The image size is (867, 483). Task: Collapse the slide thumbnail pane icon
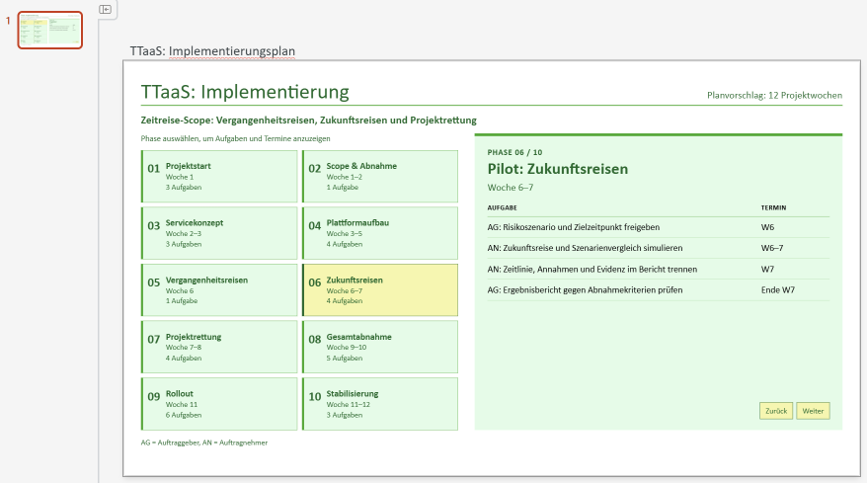click(x=105, y=9)
